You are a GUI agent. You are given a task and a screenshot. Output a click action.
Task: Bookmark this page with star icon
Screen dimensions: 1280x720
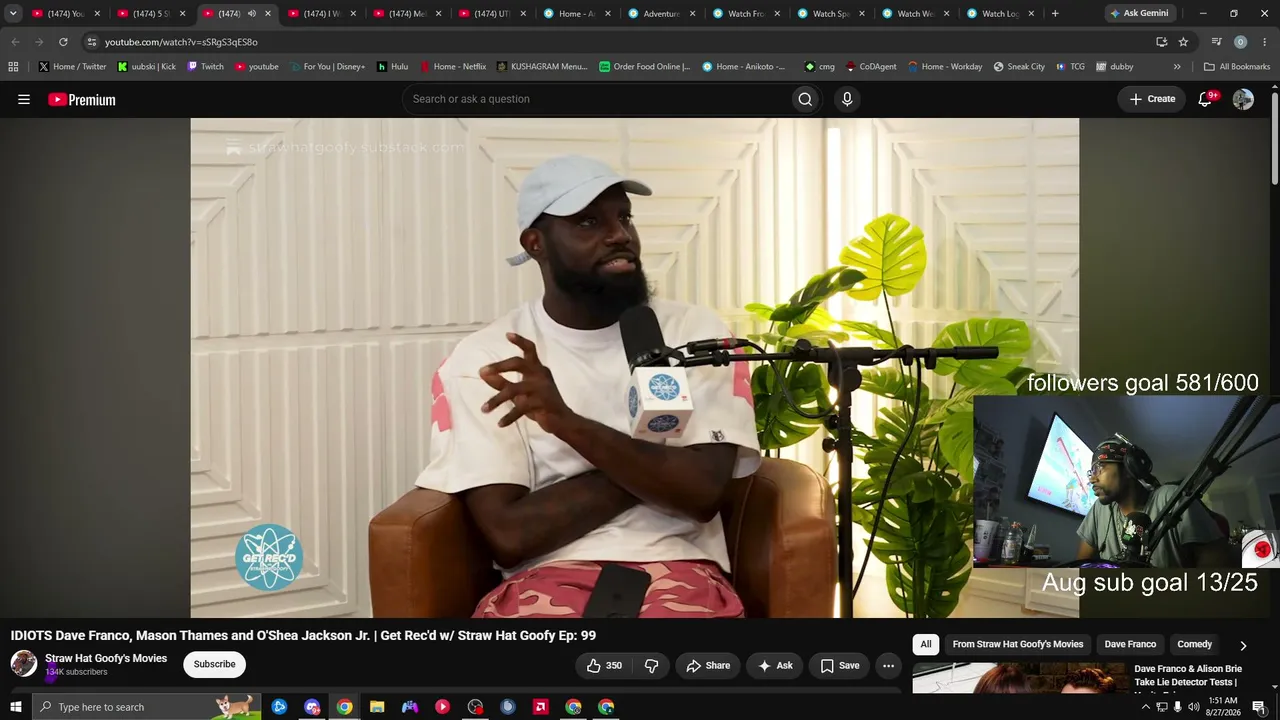1183,42
